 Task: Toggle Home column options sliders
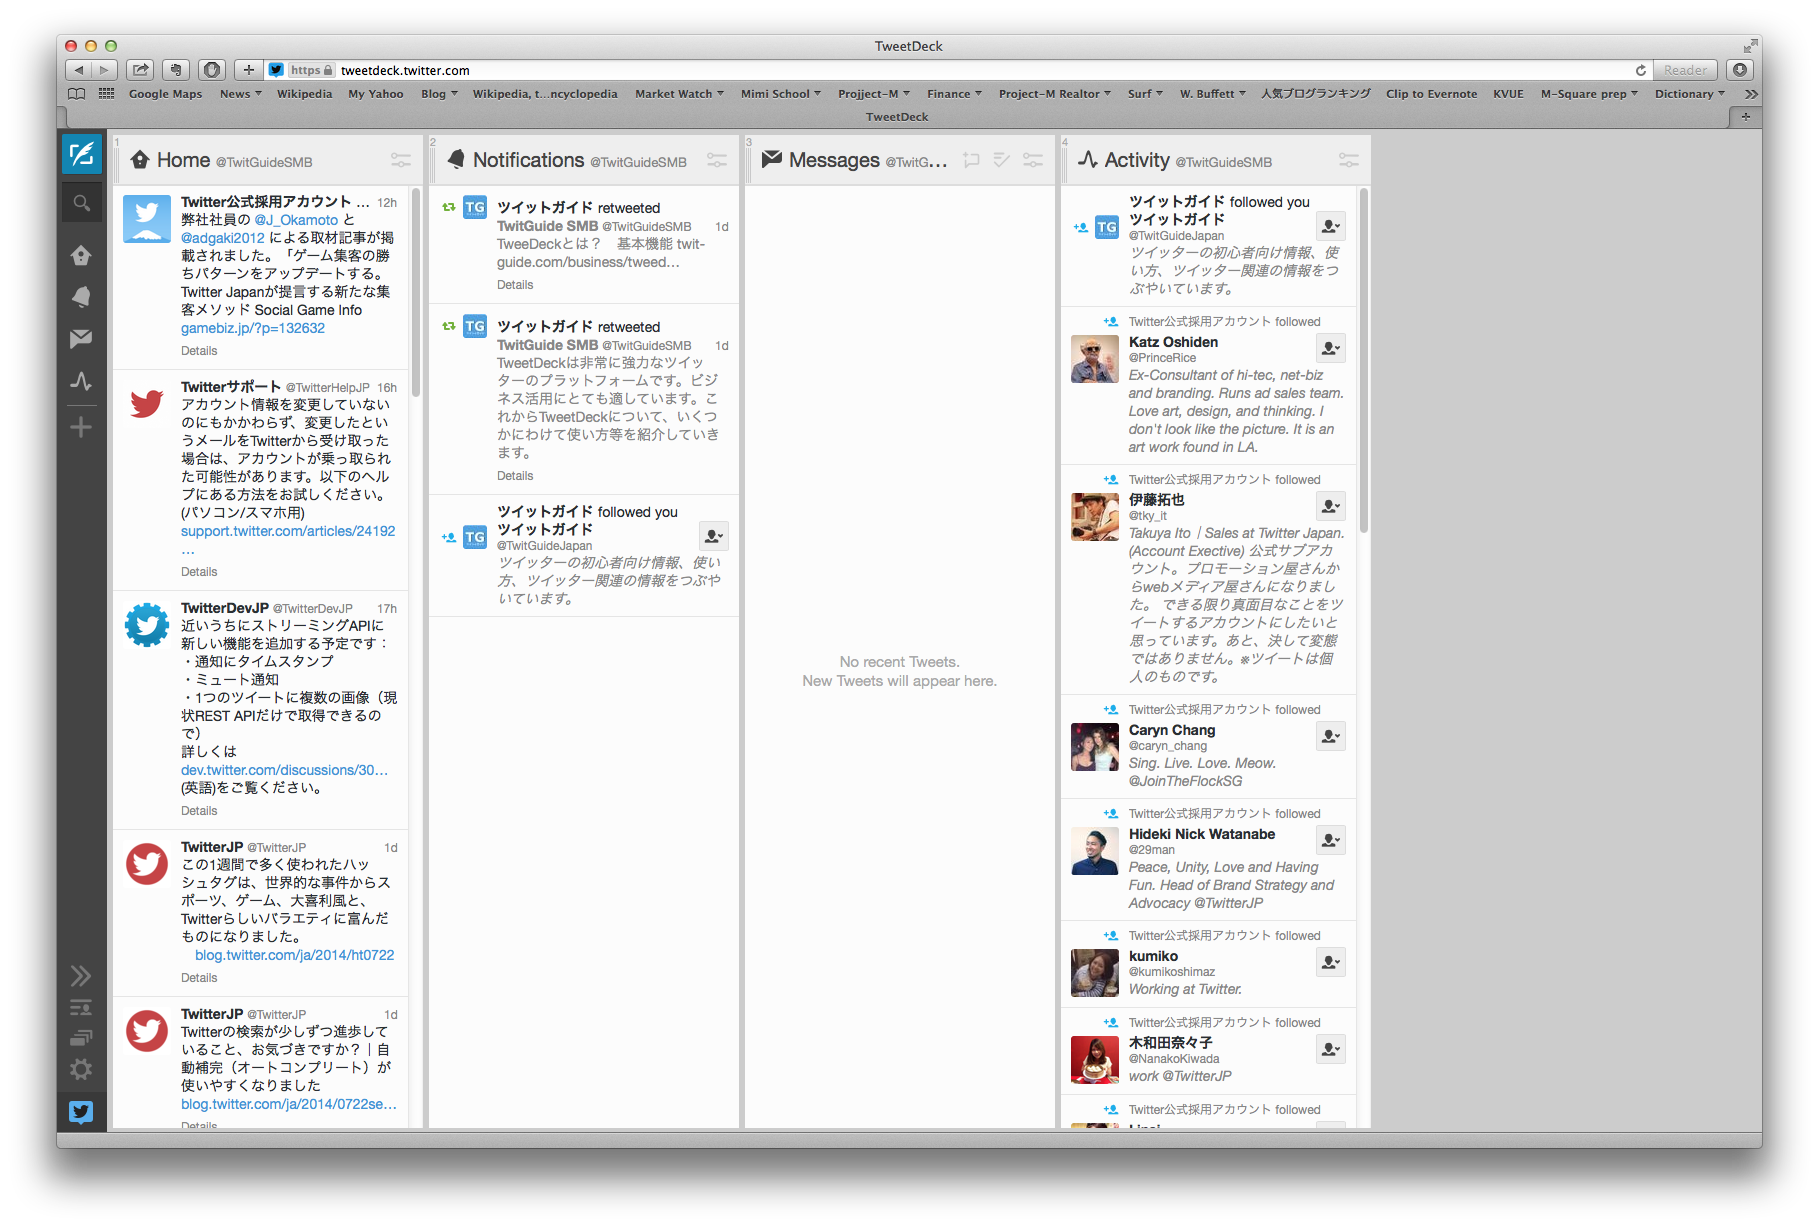400,160
